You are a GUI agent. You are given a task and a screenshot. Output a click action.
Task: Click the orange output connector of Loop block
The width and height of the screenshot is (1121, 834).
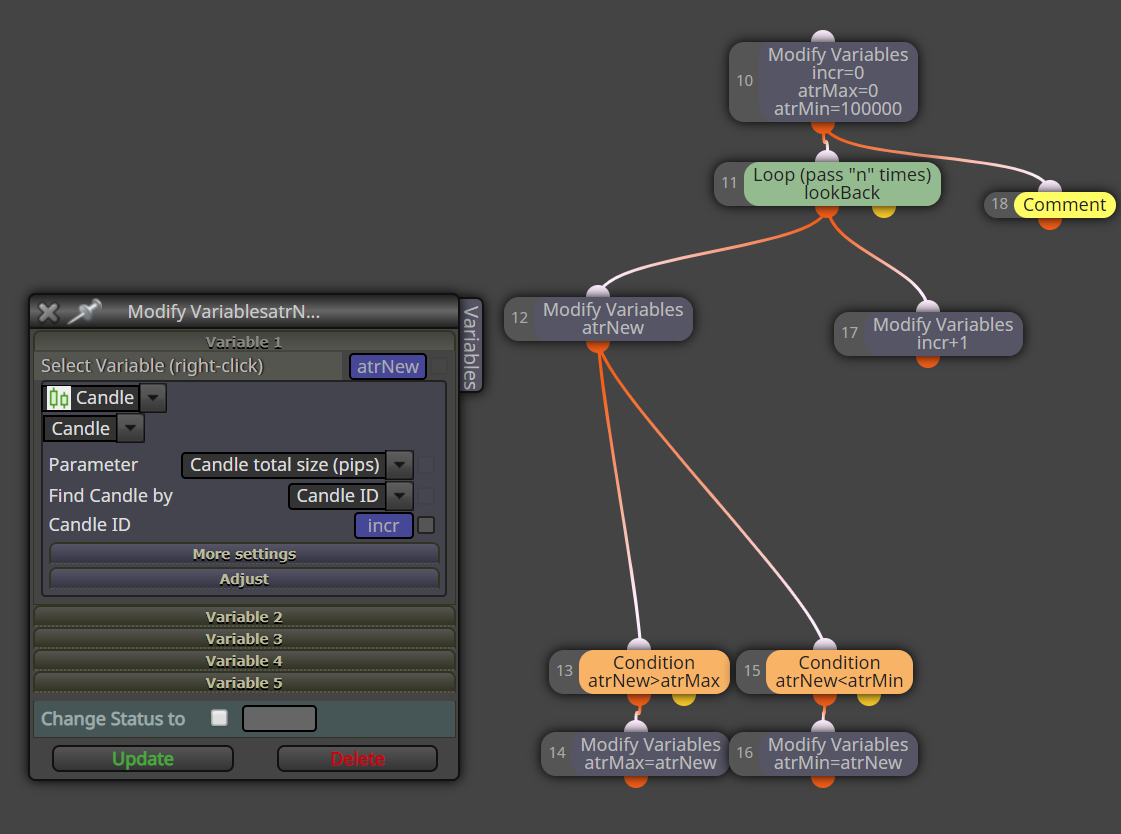click(827, 210)
